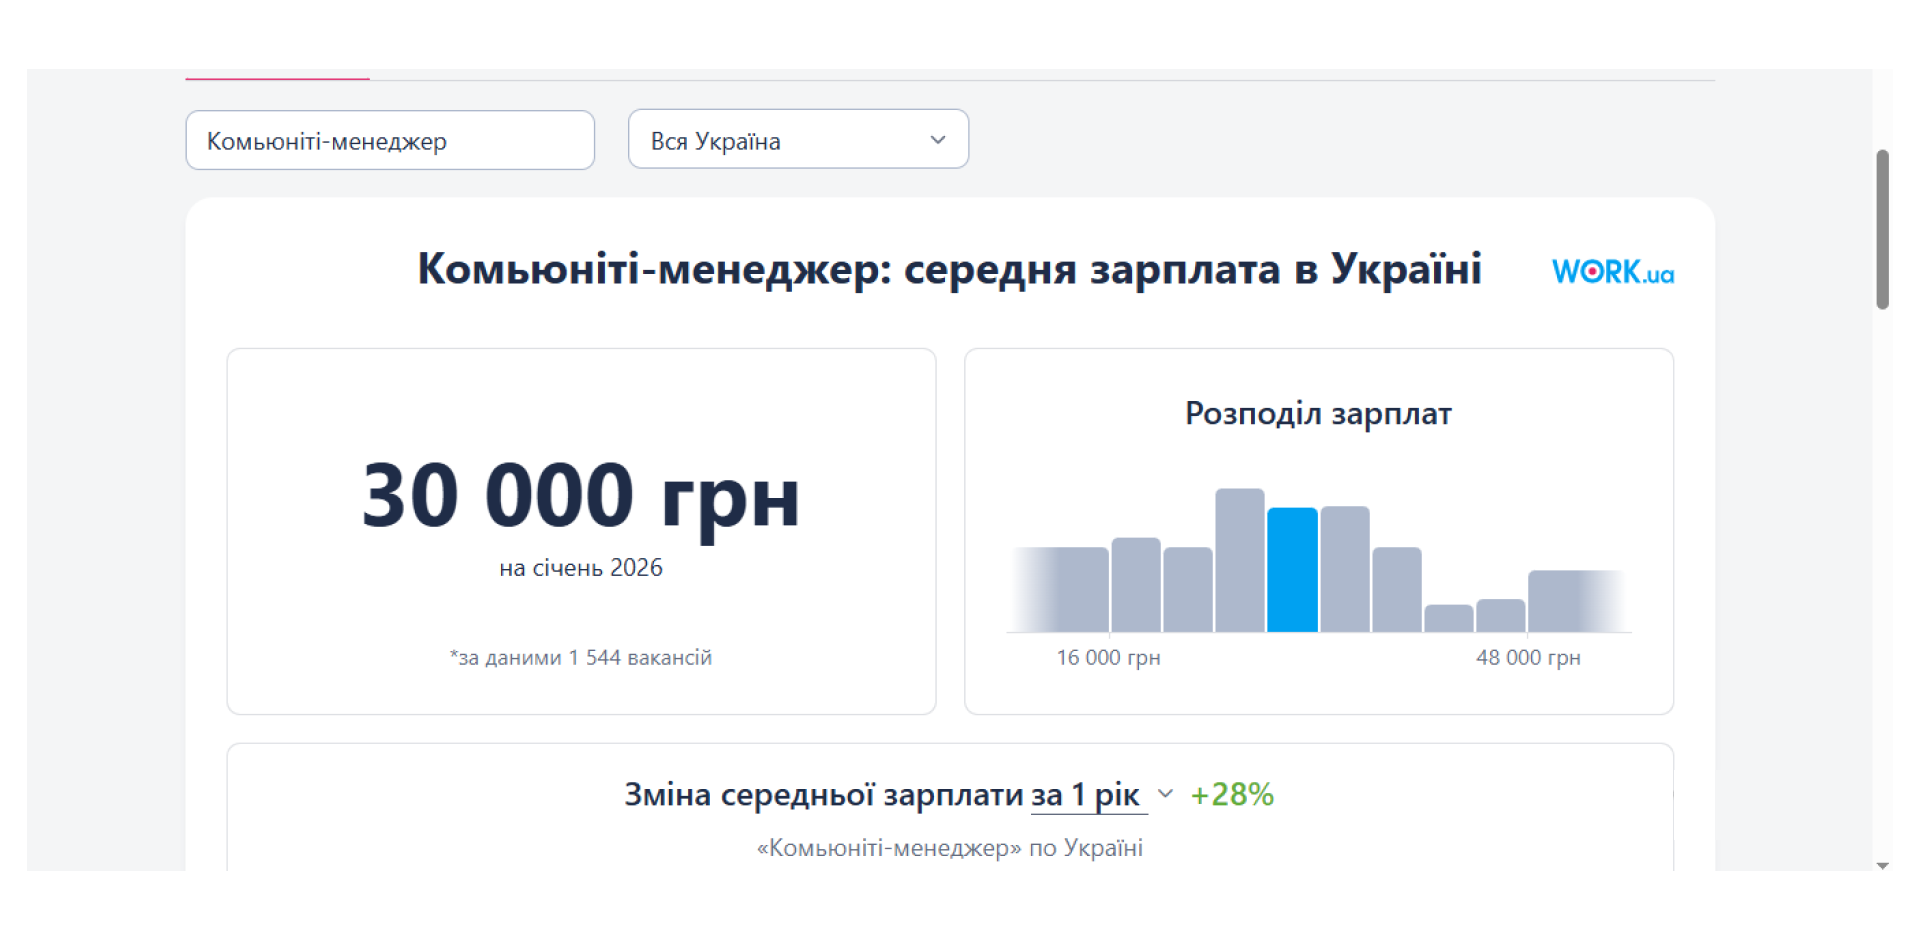The width and height of the screenshot is (1920, 940).
Task: Click the '48 000 грн' axis label
Action: [1528, 658]
